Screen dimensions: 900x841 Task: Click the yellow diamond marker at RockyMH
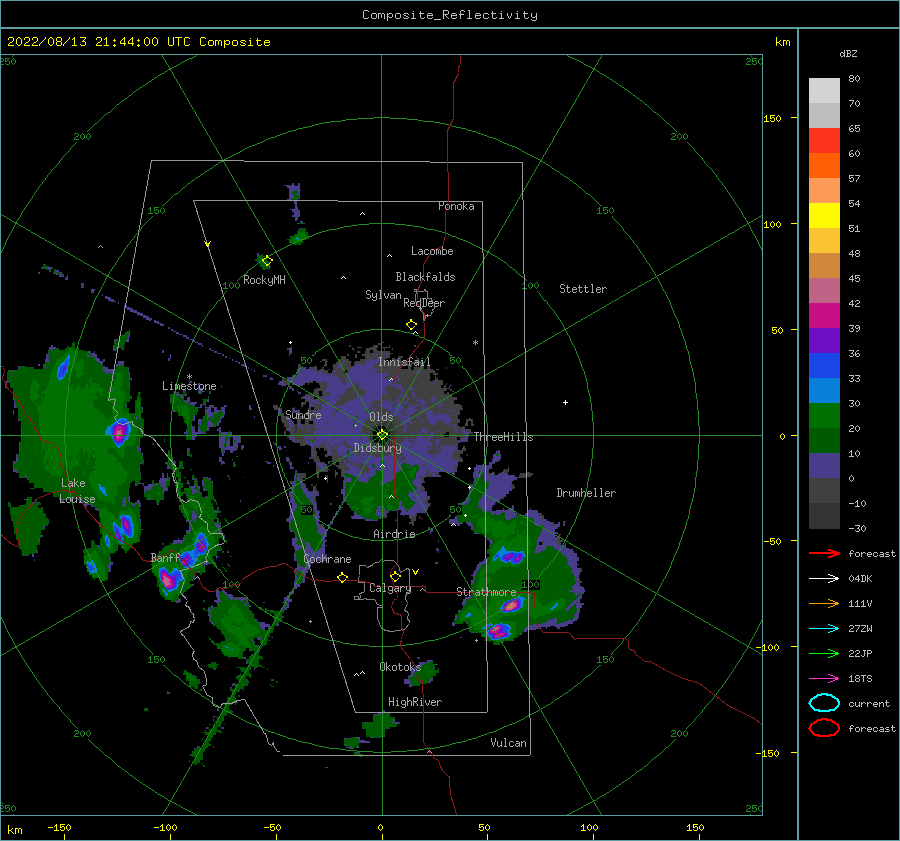click(267, 261)
